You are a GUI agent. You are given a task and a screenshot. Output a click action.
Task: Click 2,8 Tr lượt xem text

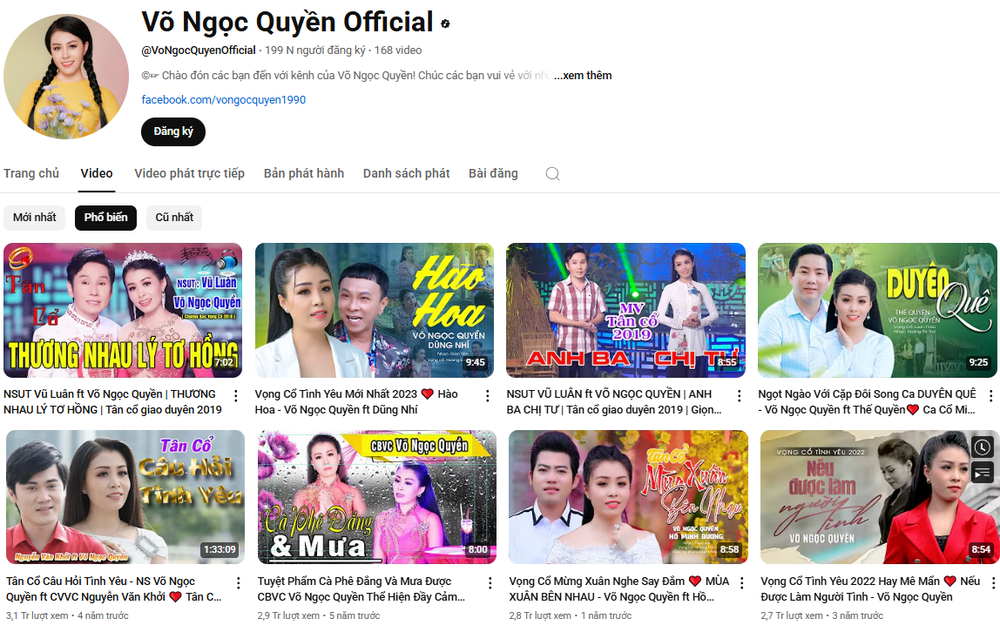pos(540,616)
